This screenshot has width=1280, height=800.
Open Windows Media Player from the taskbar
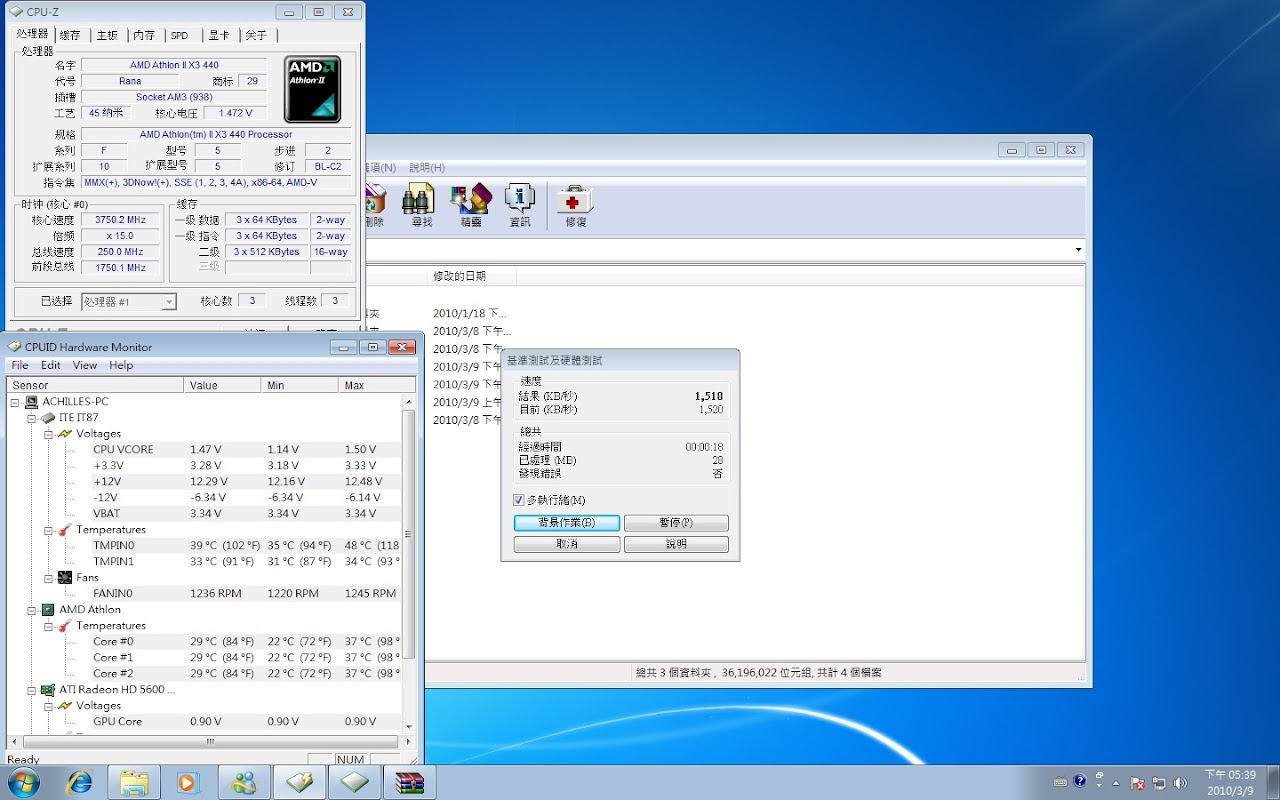coord(188,782)
